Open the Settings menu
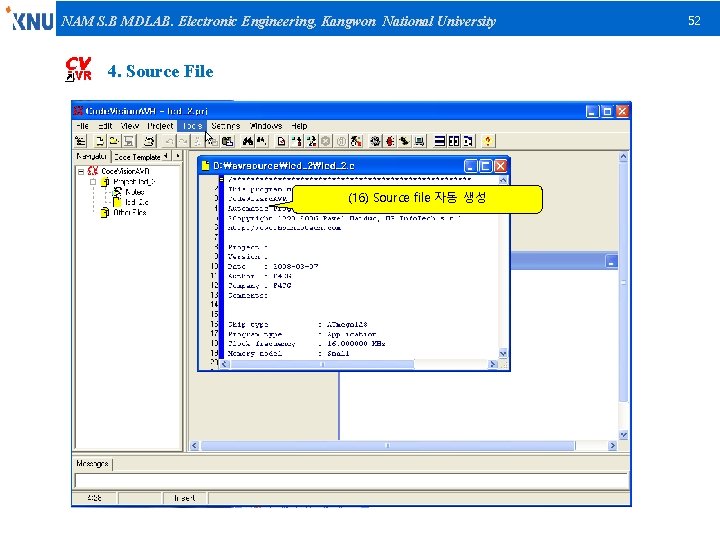 (x=225, y=126)
